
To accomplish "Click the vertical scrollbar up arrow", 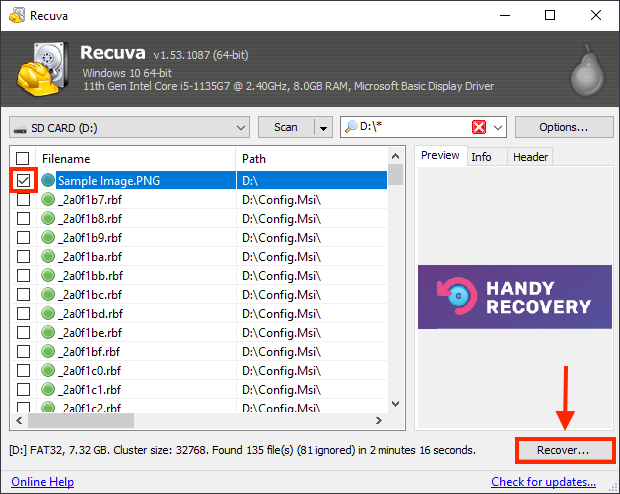I will (395, 156).
